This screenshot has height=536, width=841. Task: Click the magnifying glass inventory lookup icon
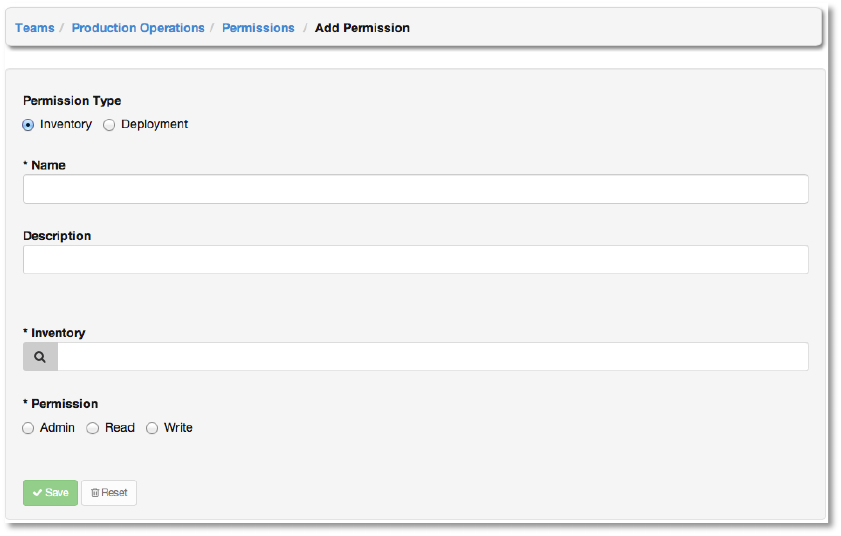40,357
